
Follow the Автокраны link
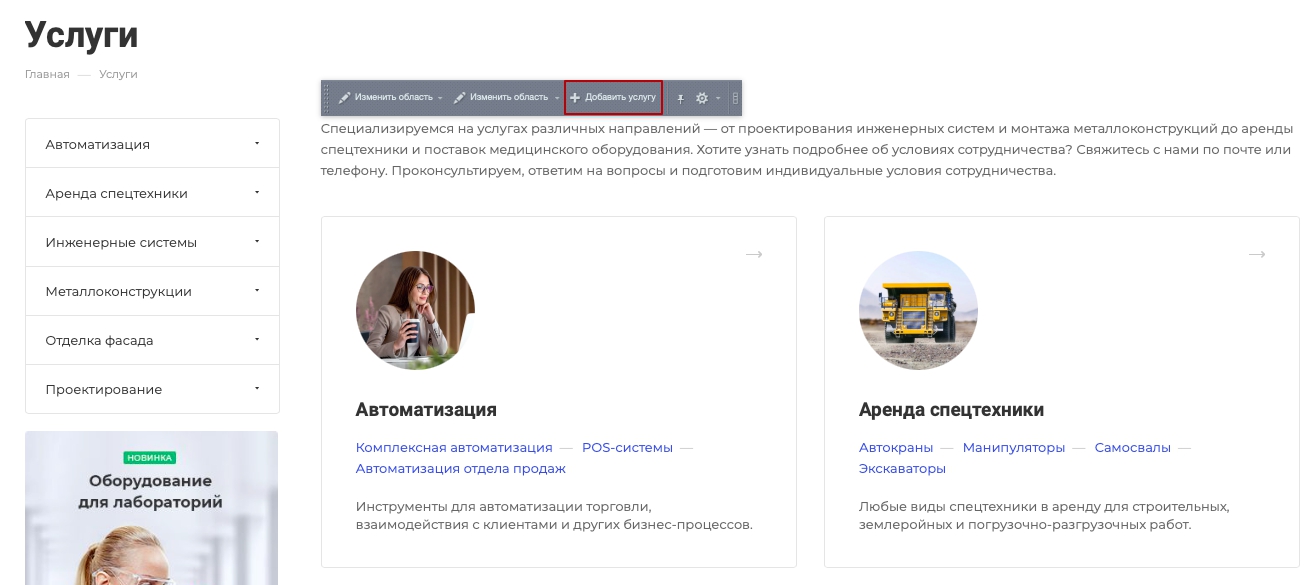pyautogui.click(x=896, y=447)
